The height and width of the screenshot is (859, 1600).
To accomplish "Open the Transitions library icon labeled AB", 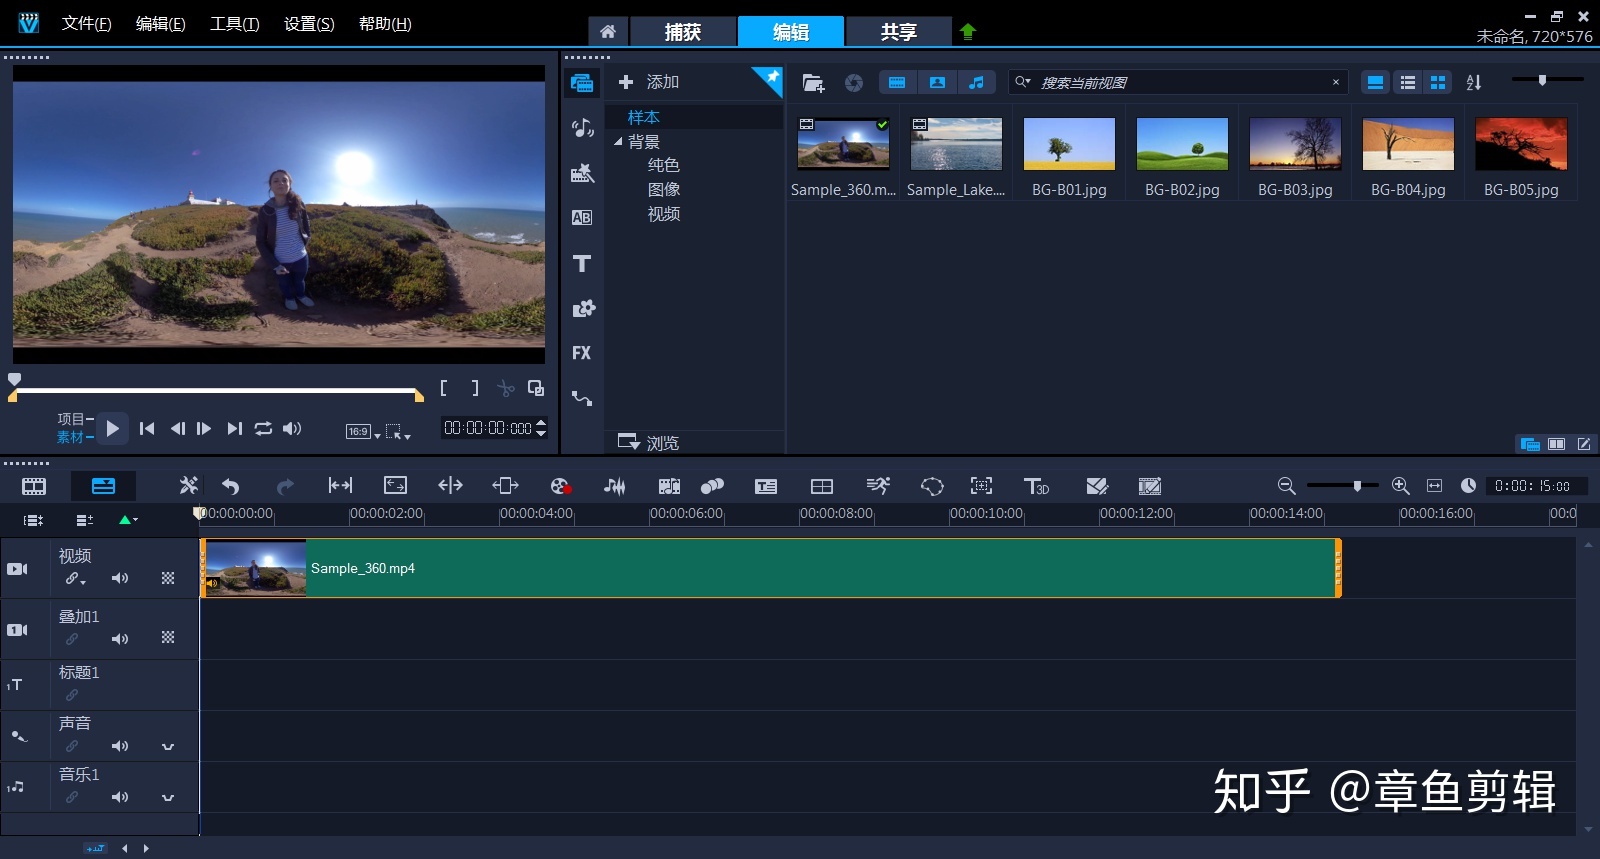I will pyautogui.click(x=582, y=217).
